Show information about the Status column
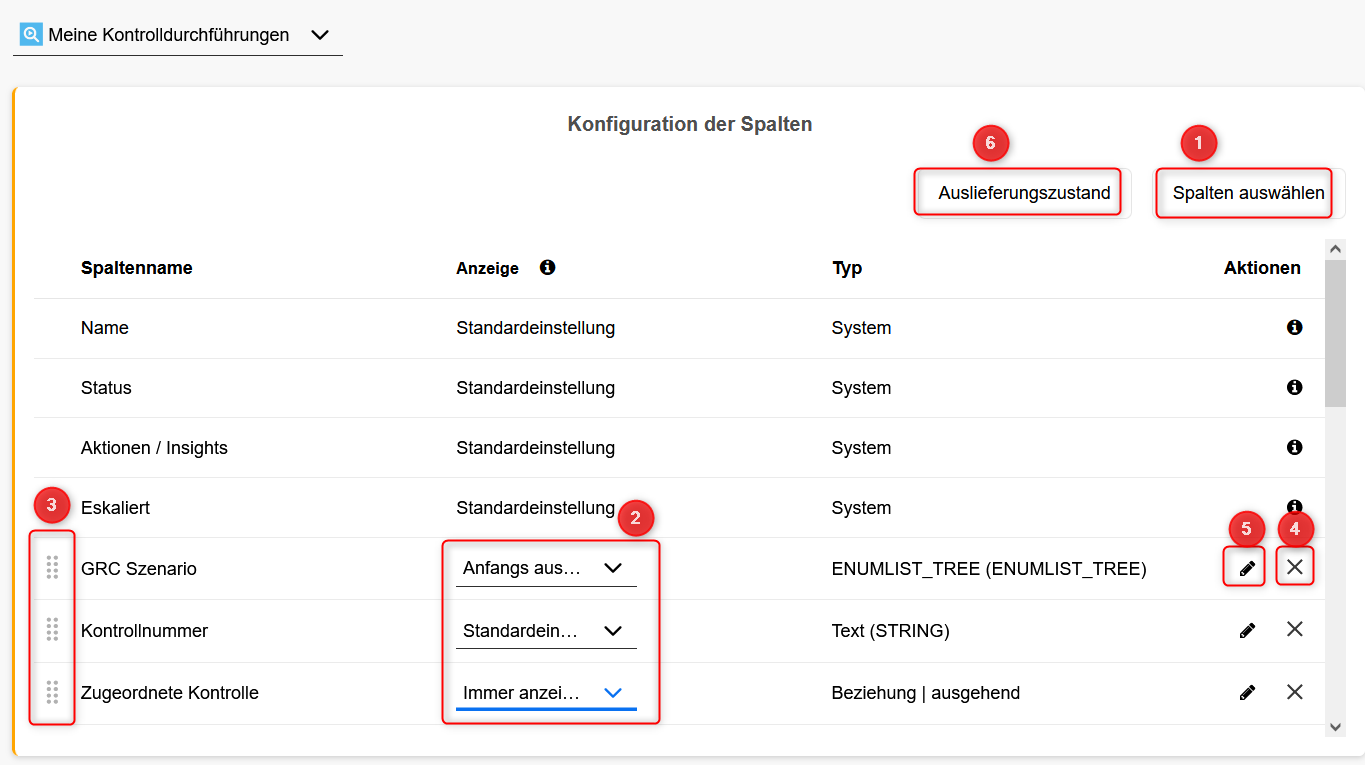This screenshot has width=1365, height=765. 1294,387
